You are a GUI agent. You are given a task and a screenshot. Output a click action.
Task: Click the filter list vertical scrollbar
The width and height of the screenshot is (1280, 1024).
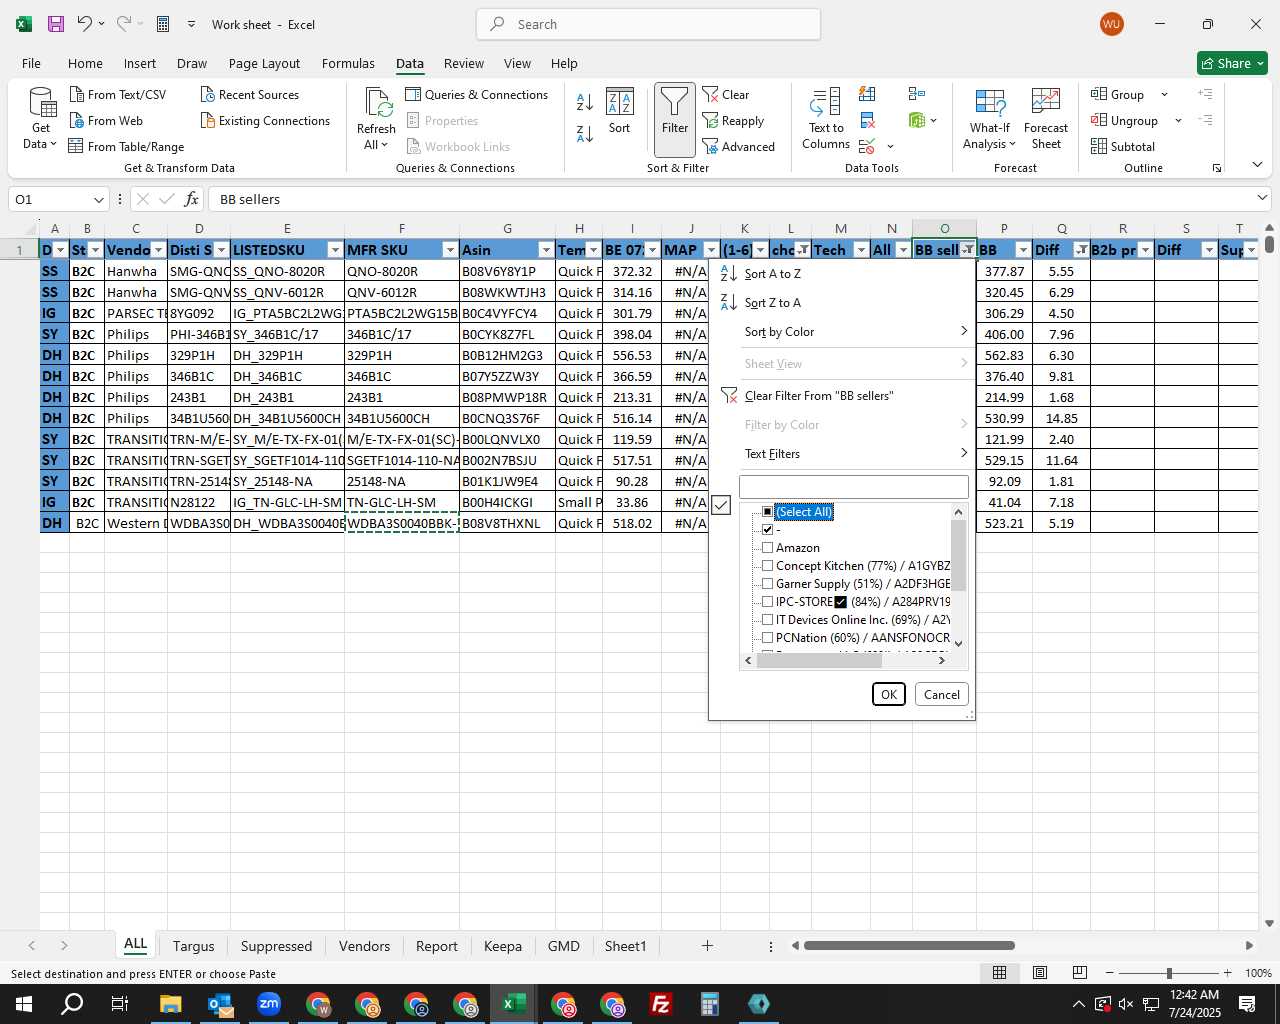coord(958,555)
